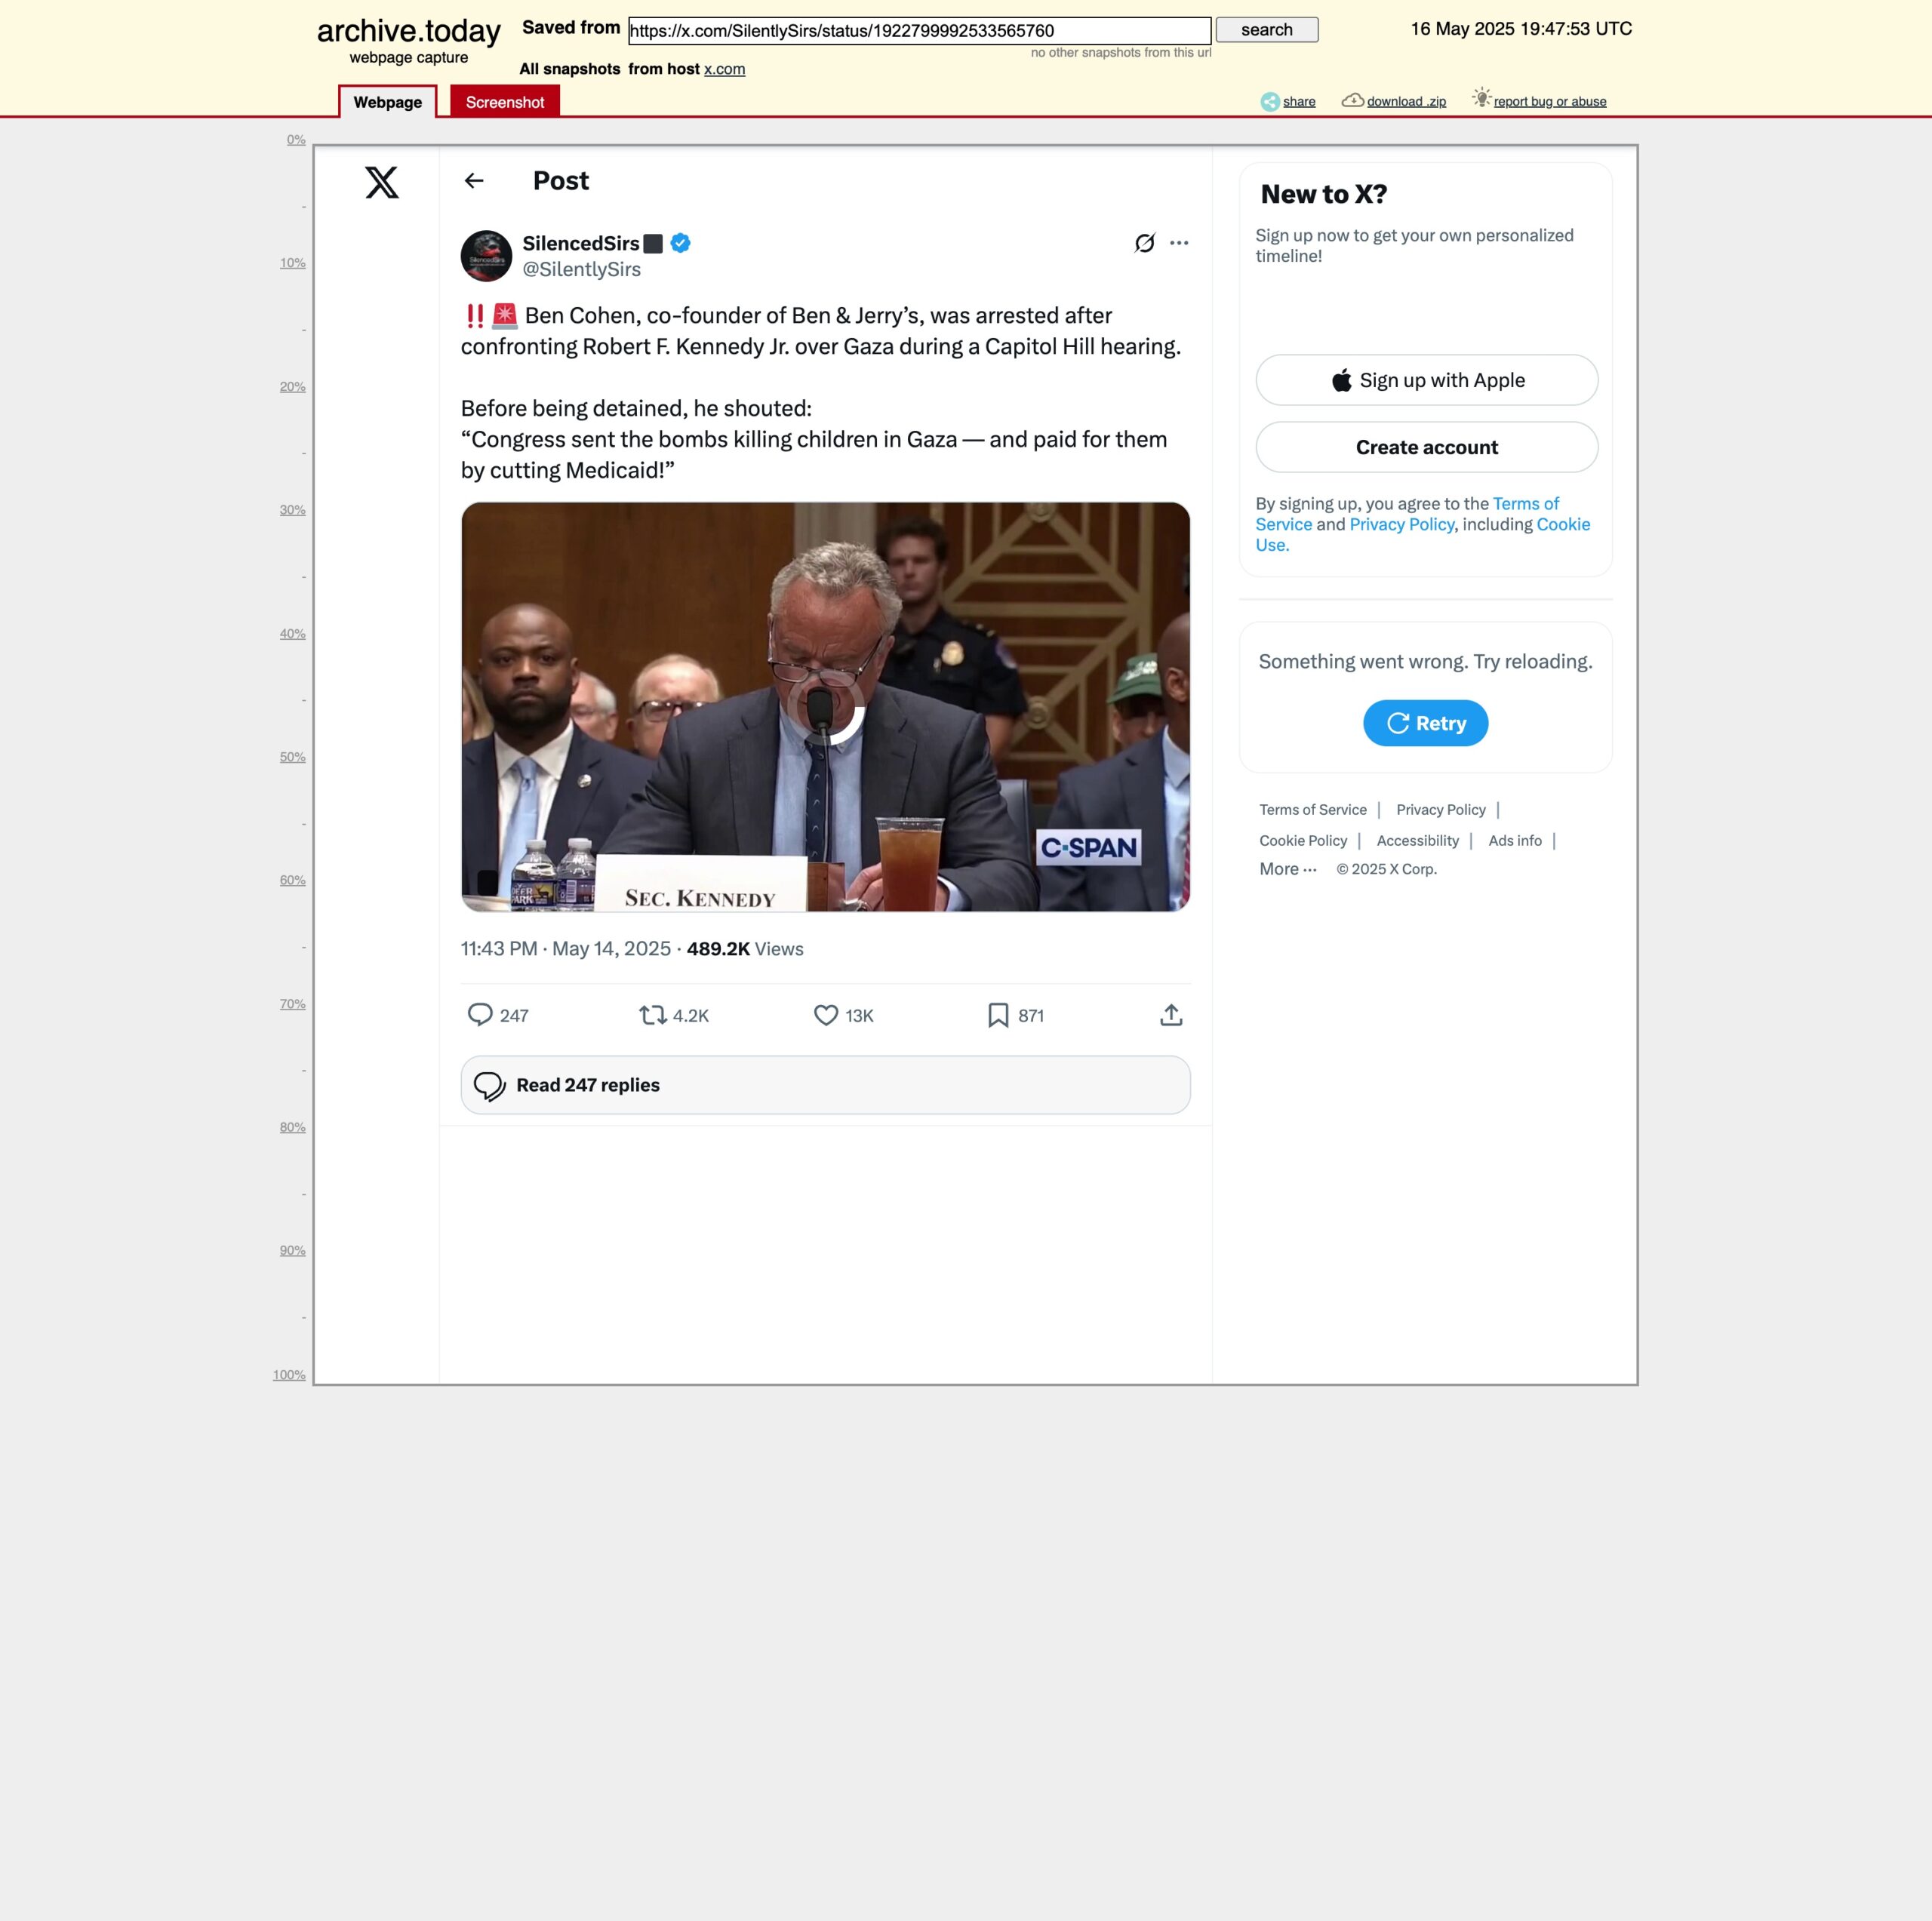The height and width of the screenshot is (1921, 1932).
Task: Click the download cloud icon
Action: click(x=1352, y=100)
